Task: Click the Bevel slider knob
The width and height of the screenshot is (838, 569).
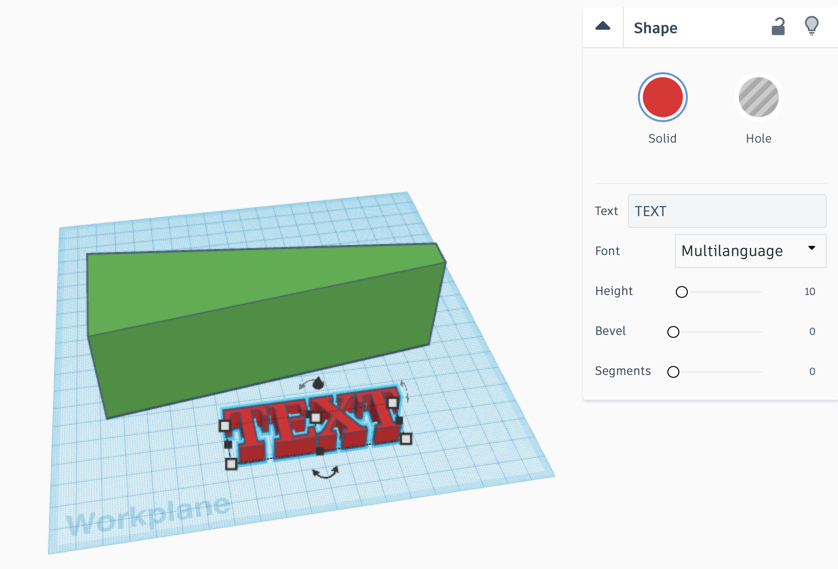Action: pos(673,331)
